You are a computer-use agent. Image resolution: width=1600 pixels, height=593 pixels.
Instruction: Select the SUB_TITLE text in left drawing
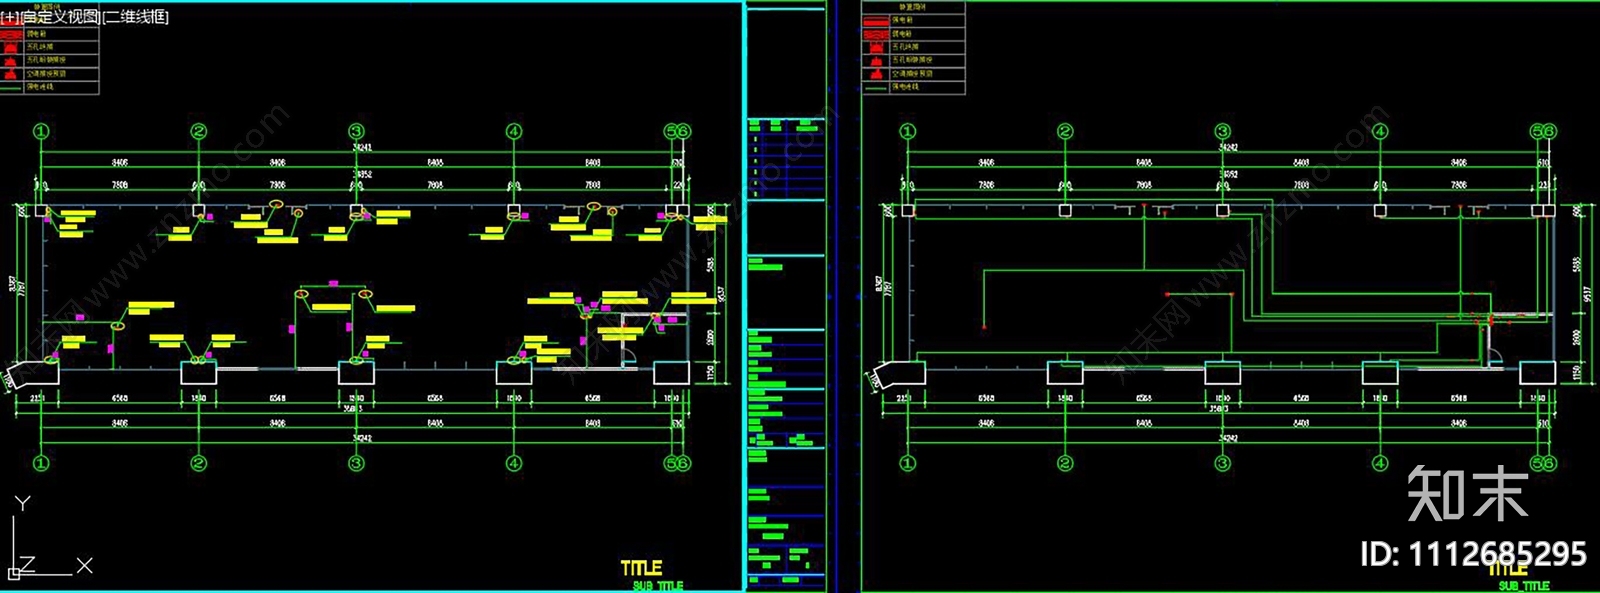(x=658, y=586)
